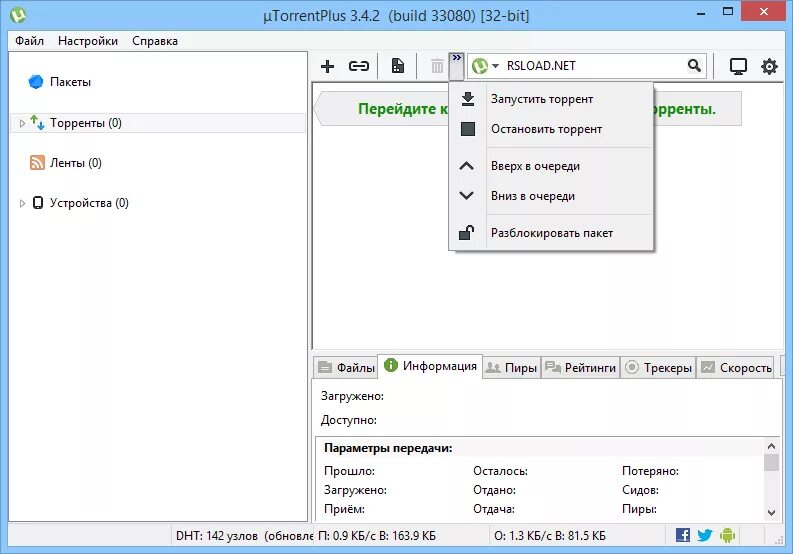Click the info panel scrollbar down arrow
Screen dimensions: 793x554
(771, 513)
